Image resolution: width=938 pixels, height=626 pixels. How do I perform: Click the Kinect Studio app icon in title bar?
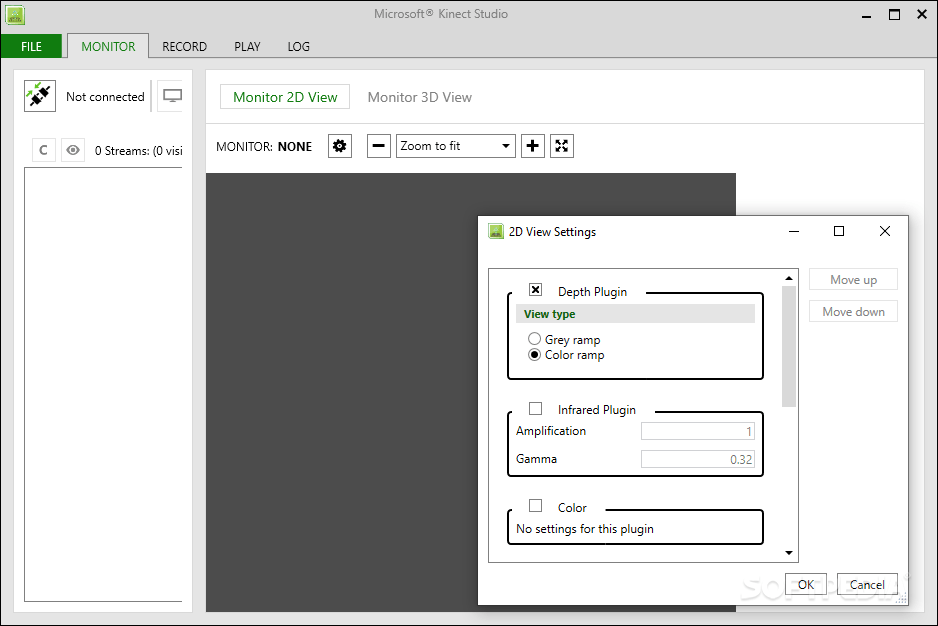coord(14,14)
